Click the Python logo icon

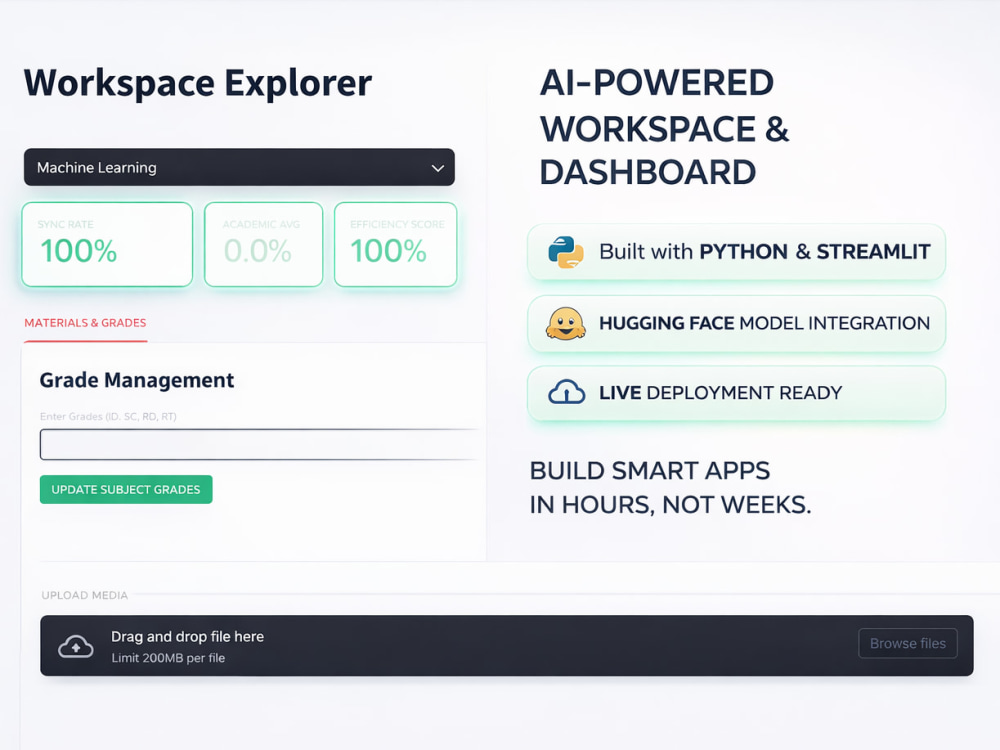coord(566,252)
